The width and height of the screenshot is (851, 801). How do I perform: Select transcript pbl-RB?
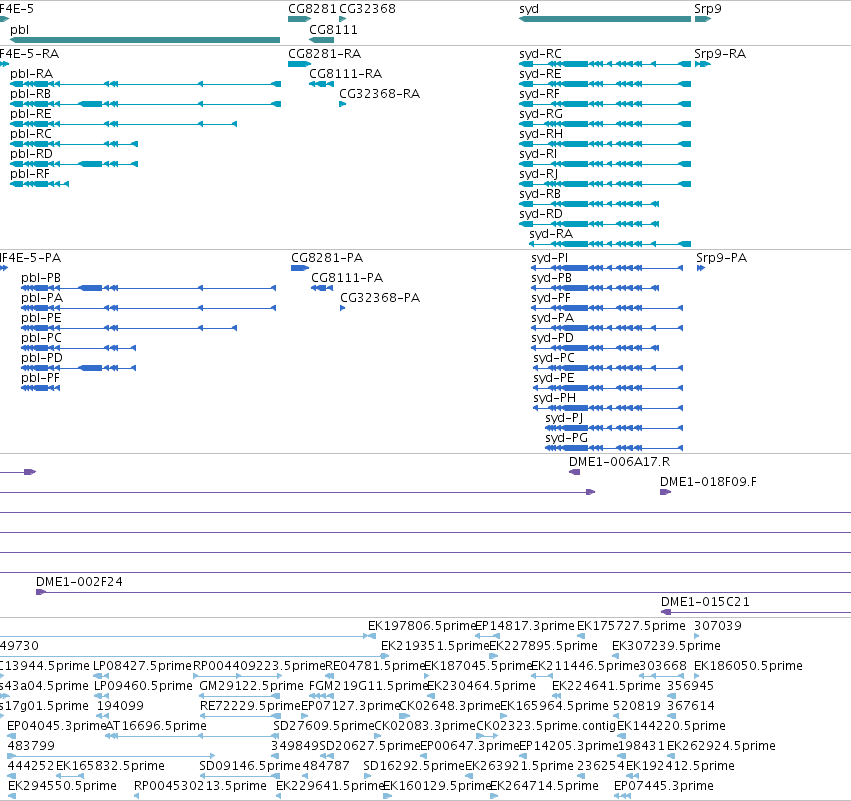(145, 104)
